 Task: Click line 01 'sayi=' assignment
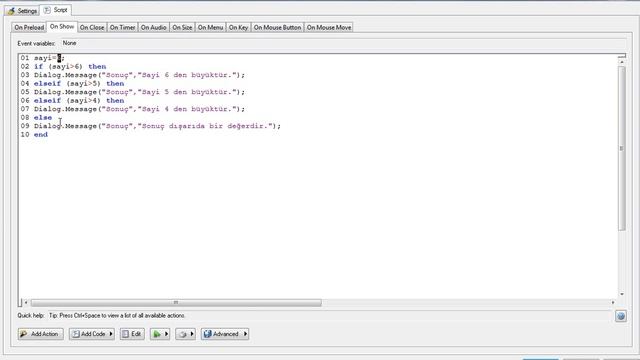point(49,58)
